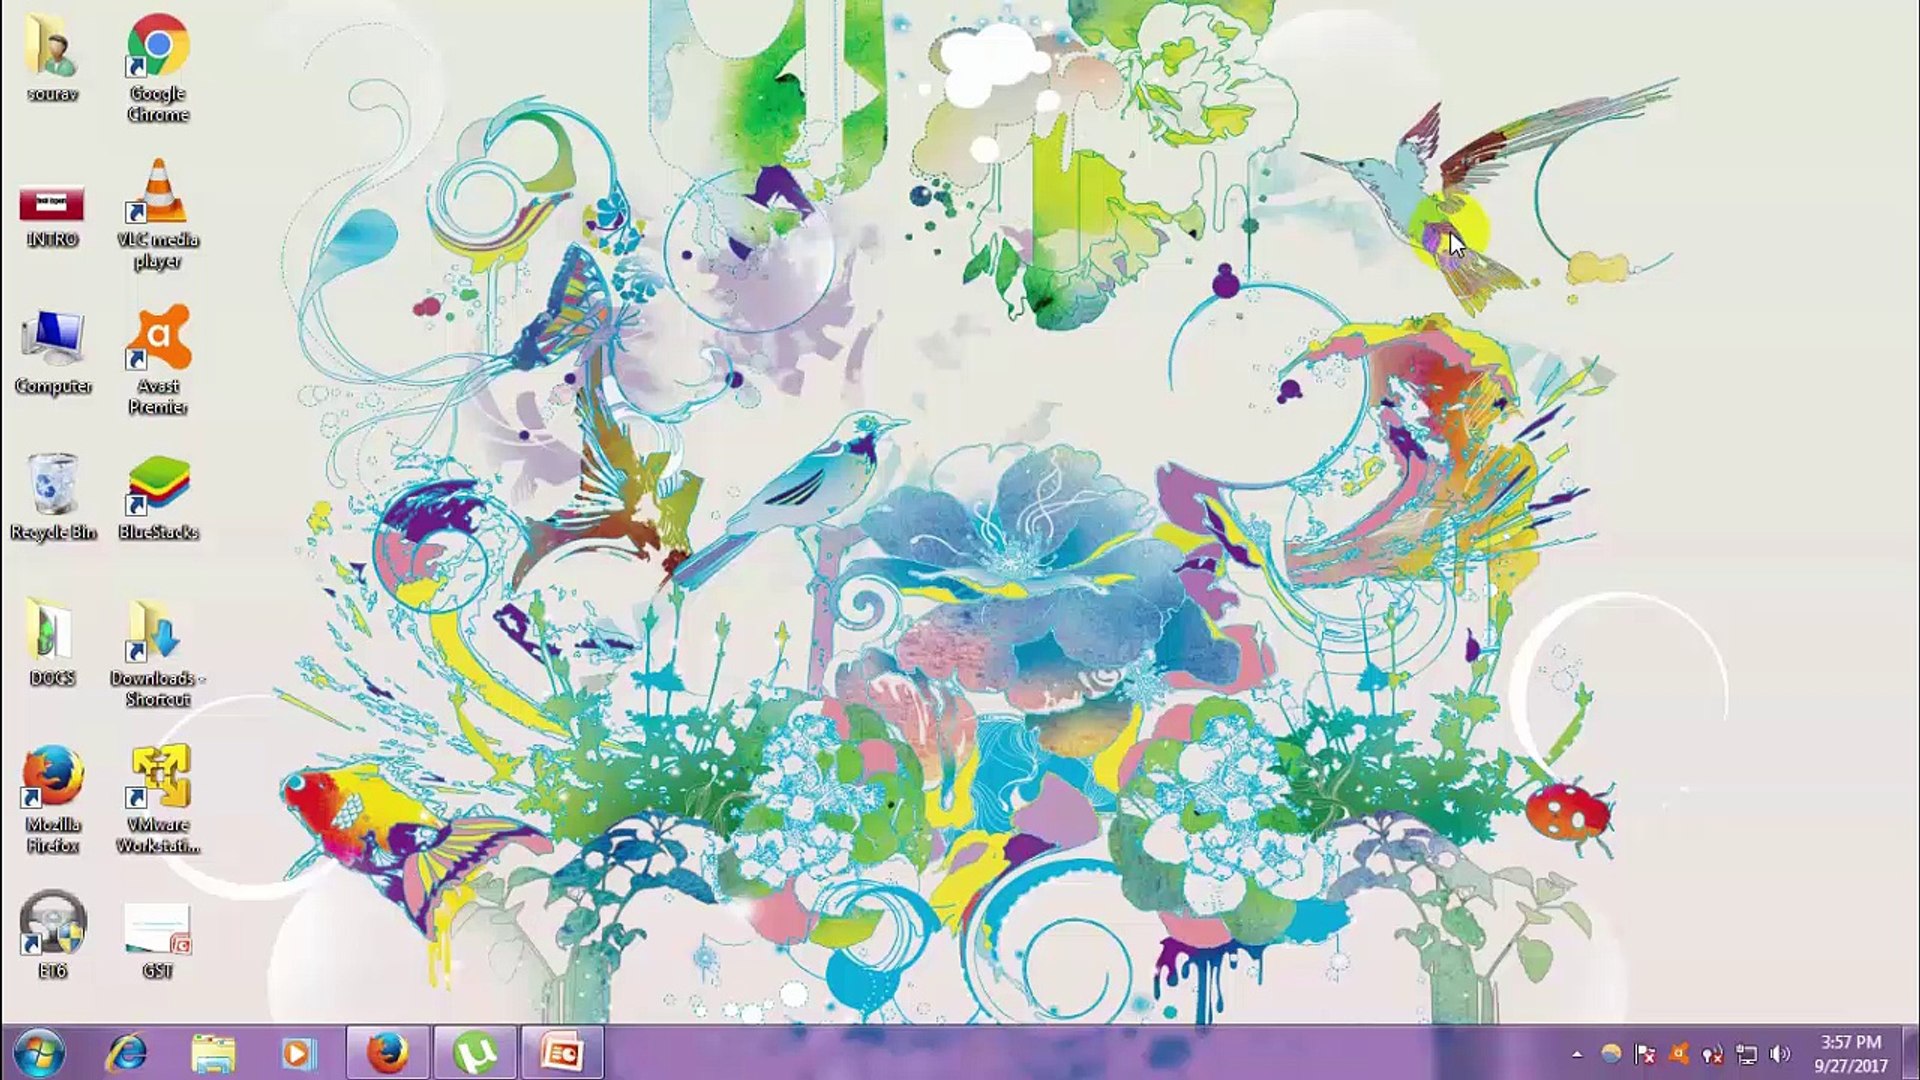
Task: Click the lightbulb tray icon with red X
Action: tap(1712, 1054)
